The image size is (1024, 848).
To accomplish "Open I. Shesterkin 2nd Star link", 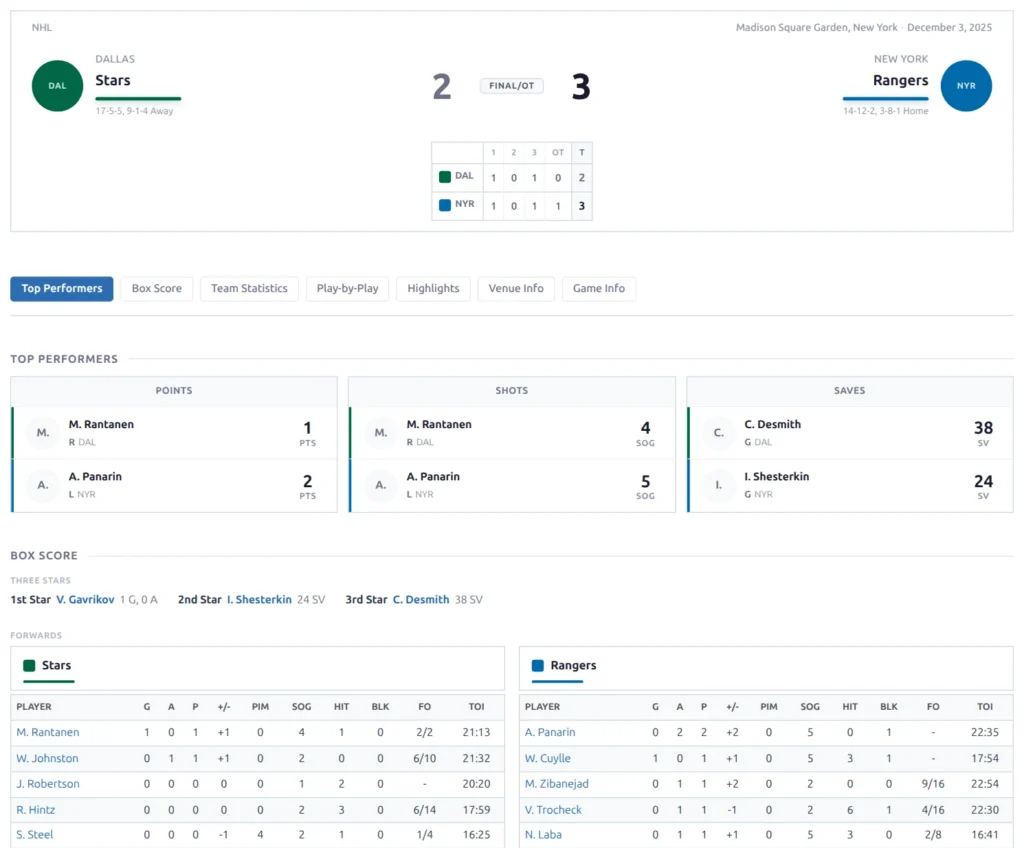I will point(259,600).
